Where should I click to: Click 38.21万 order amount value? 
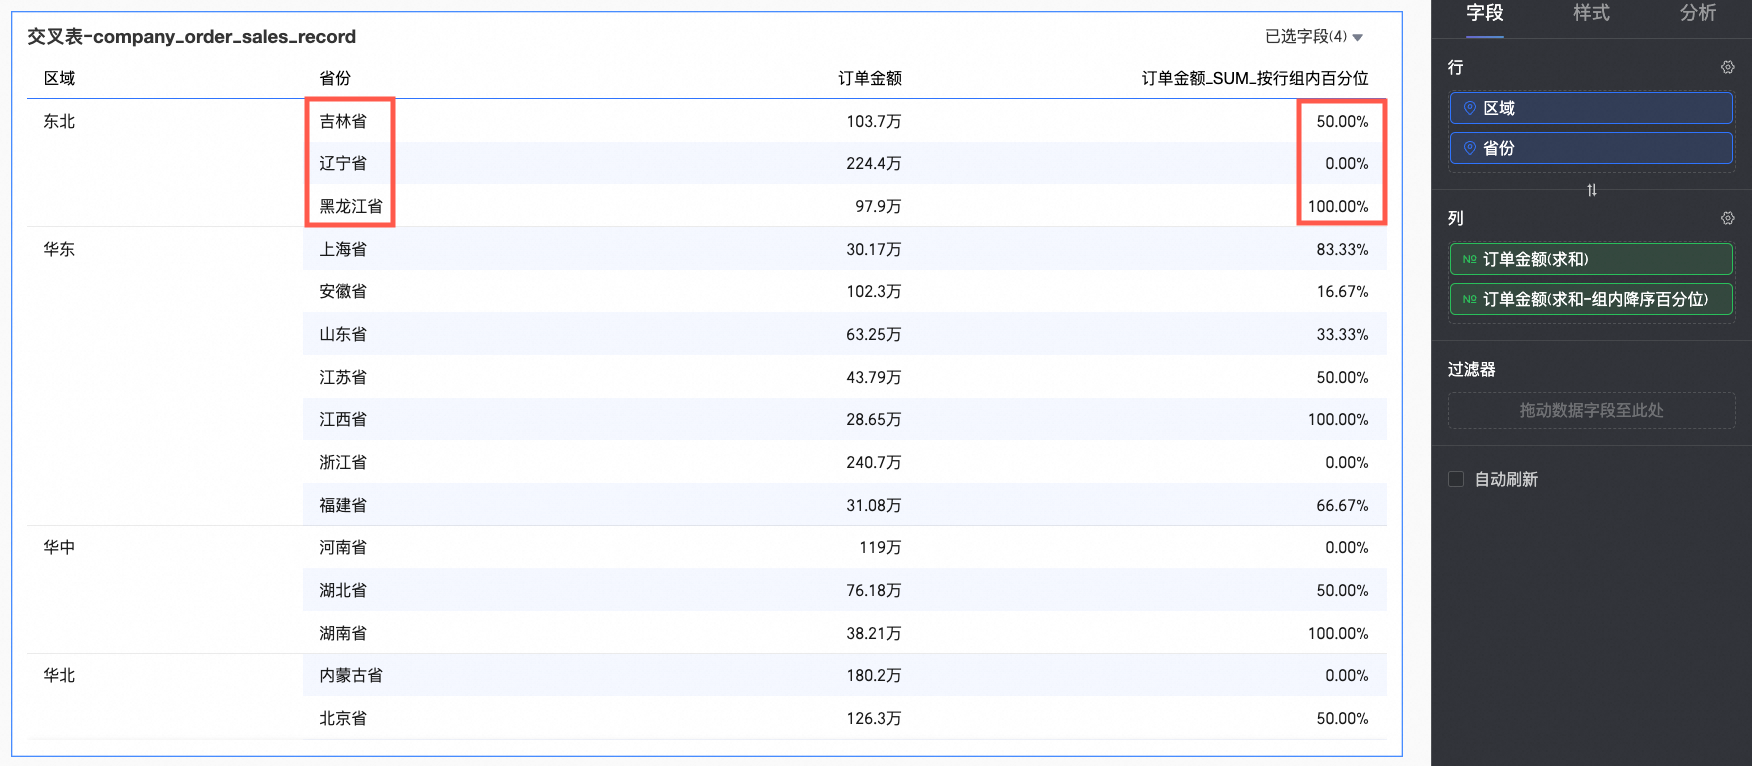tap(874, 633)
